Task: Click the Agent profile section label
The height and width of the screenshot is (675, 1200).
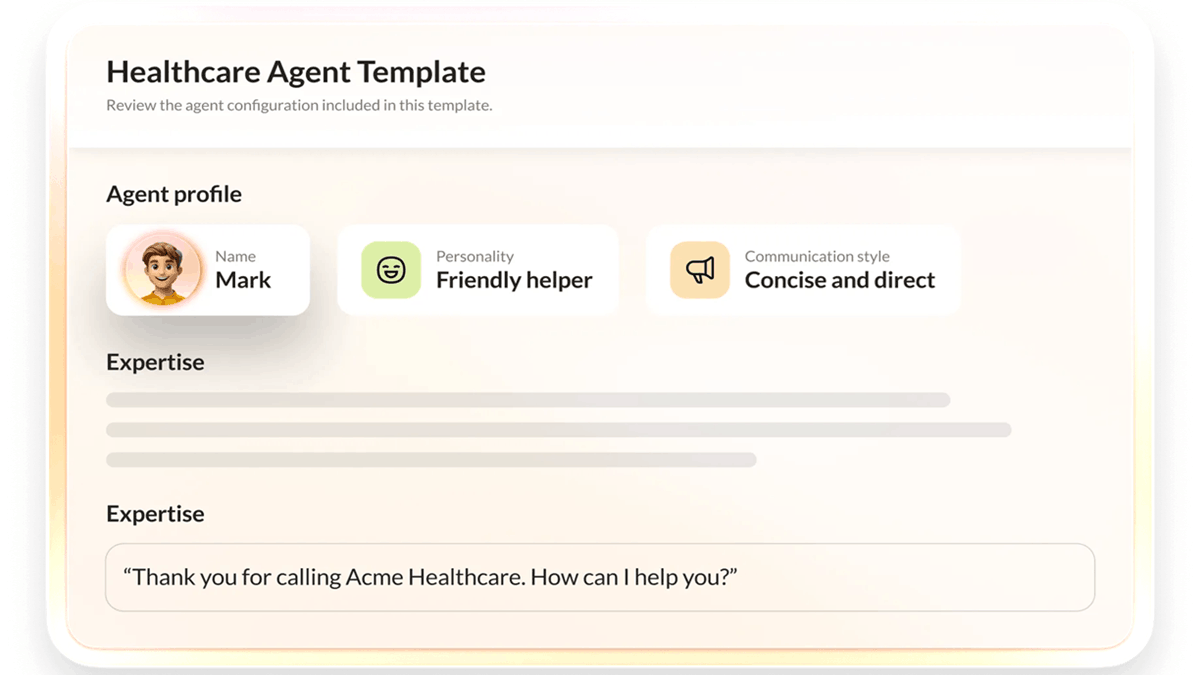Action: 173,194
